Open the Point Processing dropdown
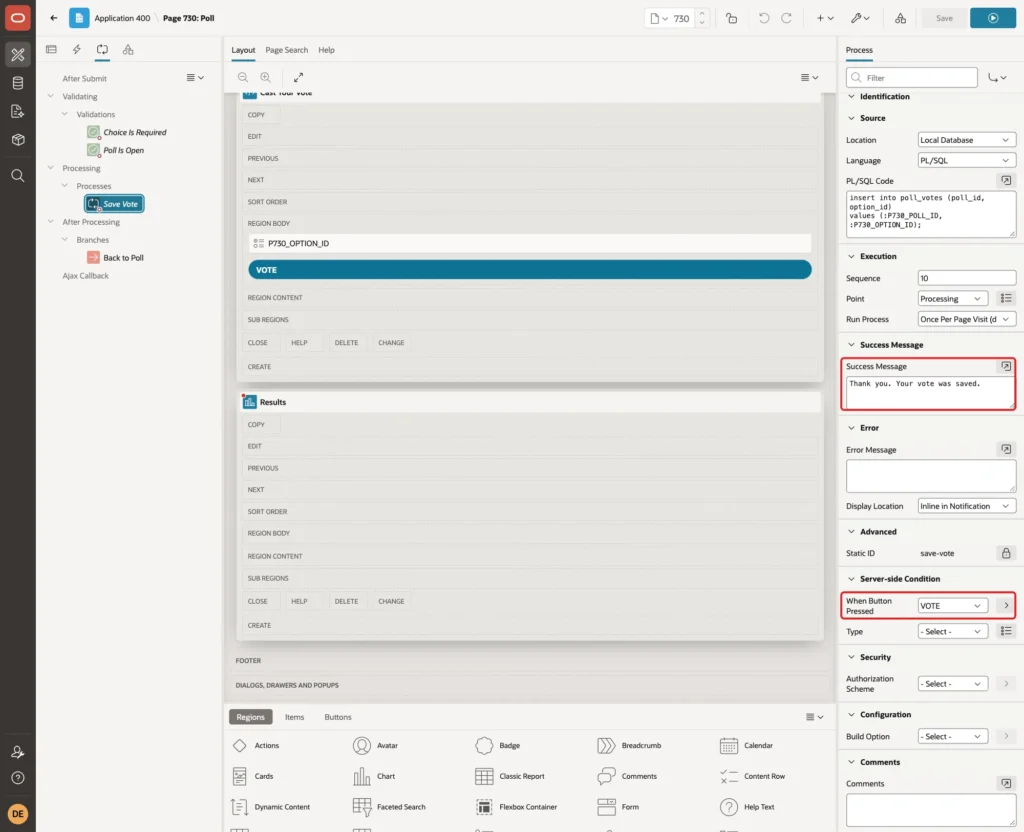This screenshot has height=832, width=1024. click(x=952, y=298)
